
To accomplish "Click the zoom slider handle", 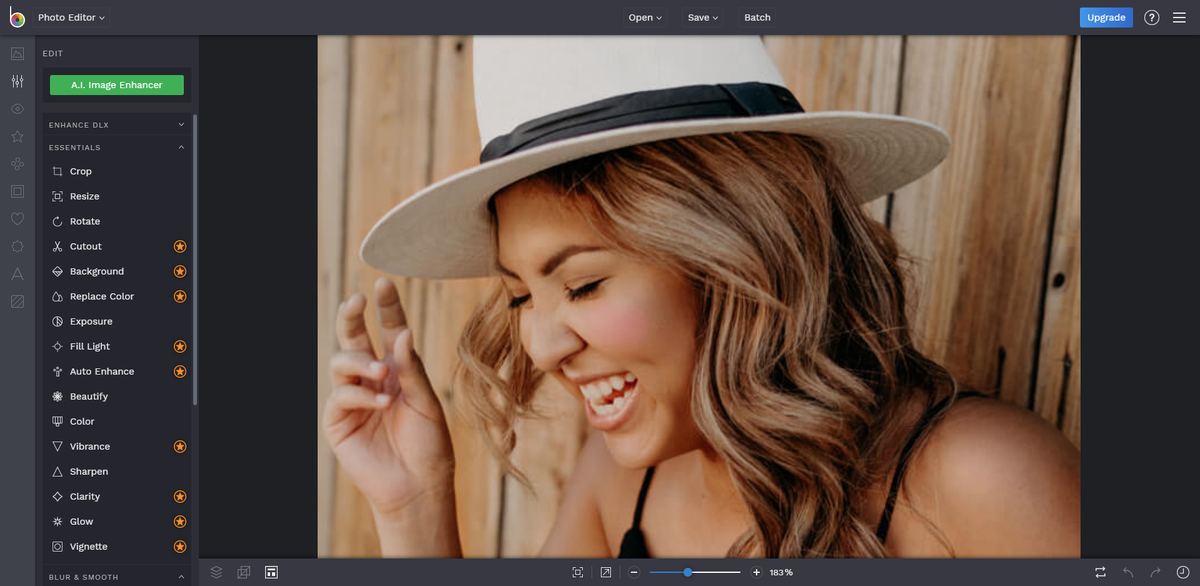I will click(x=688, y=572).
